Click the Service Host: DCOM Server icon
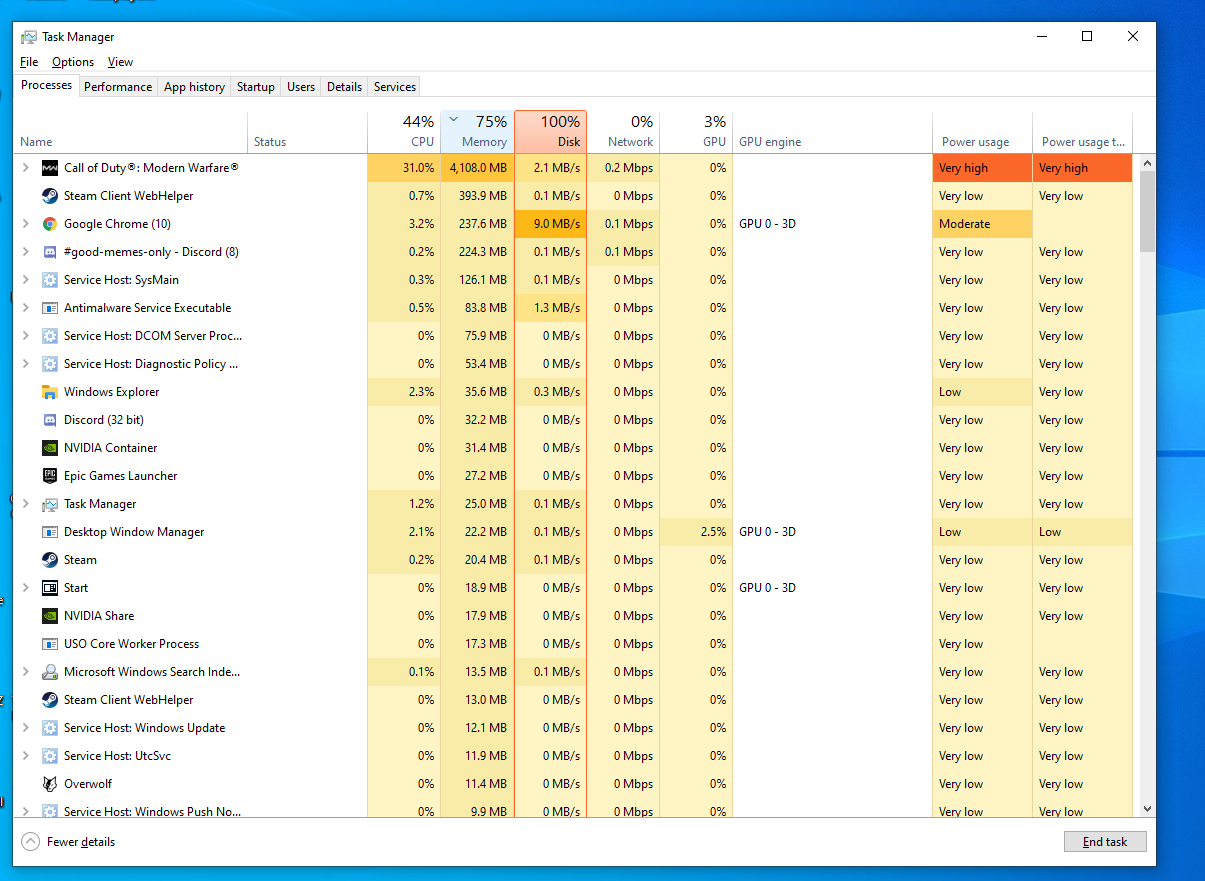Viewport: 1205px width, 881px height. click(x=50, y=336)
